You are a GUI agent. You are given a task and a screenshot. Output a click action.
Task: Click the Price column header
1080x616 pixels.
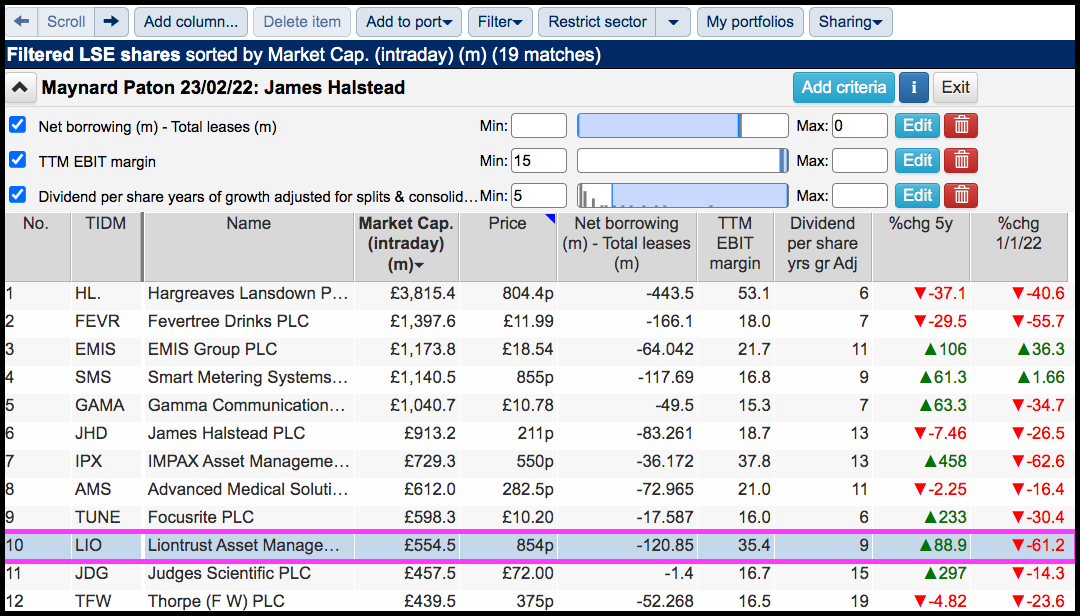508,247
